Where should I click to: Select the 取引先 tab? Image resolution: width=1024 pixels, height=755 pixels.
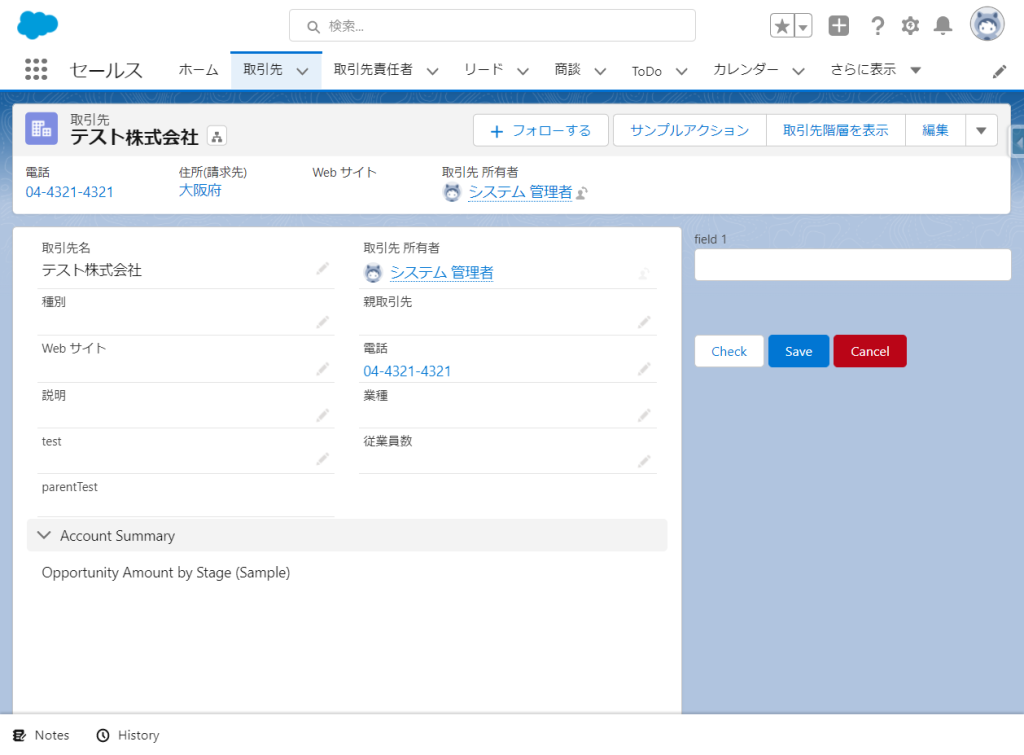point(263,69)
